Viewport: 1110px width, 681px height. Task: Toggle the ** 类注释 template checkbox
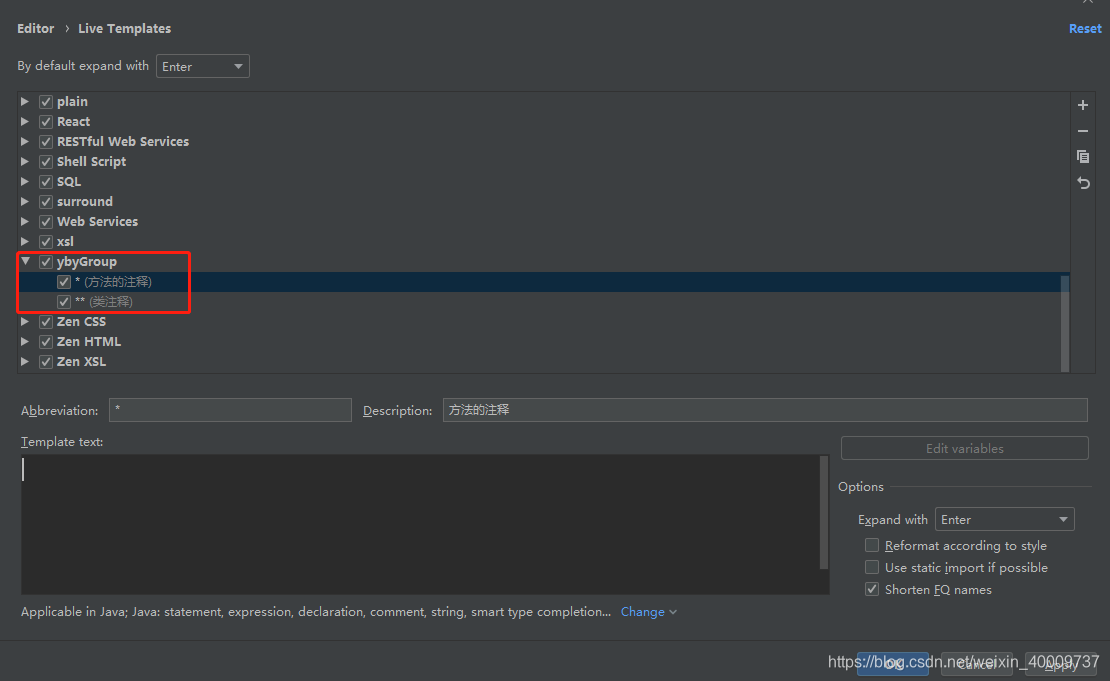coord(64,302)
